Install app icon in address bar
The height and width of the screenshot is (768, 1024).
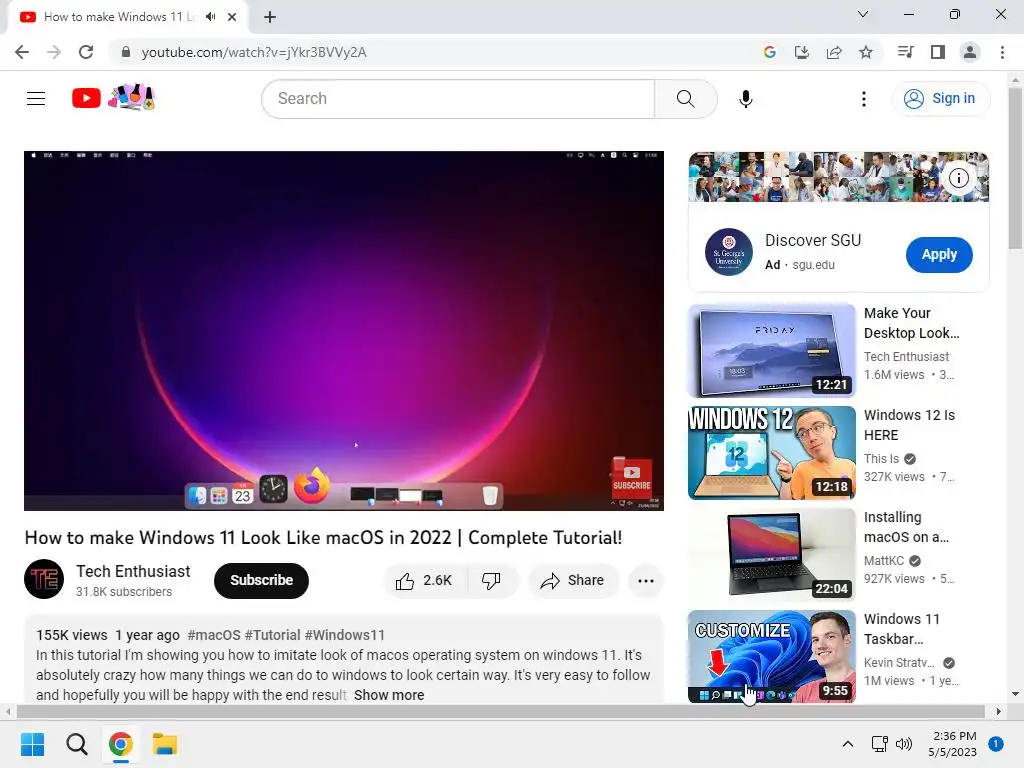pyautogui.click(x=801, y=52)
